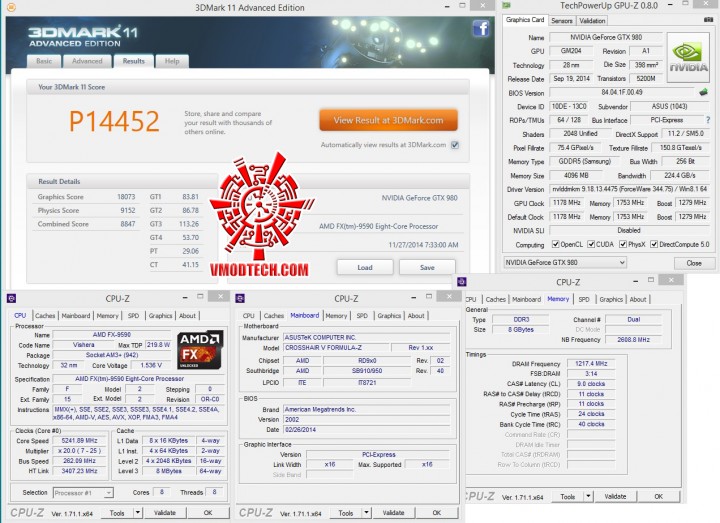Expand Tools arrow in the CPU-Z Mainboard window
This screenshot has width=720, height=523.
pos(366,512)
